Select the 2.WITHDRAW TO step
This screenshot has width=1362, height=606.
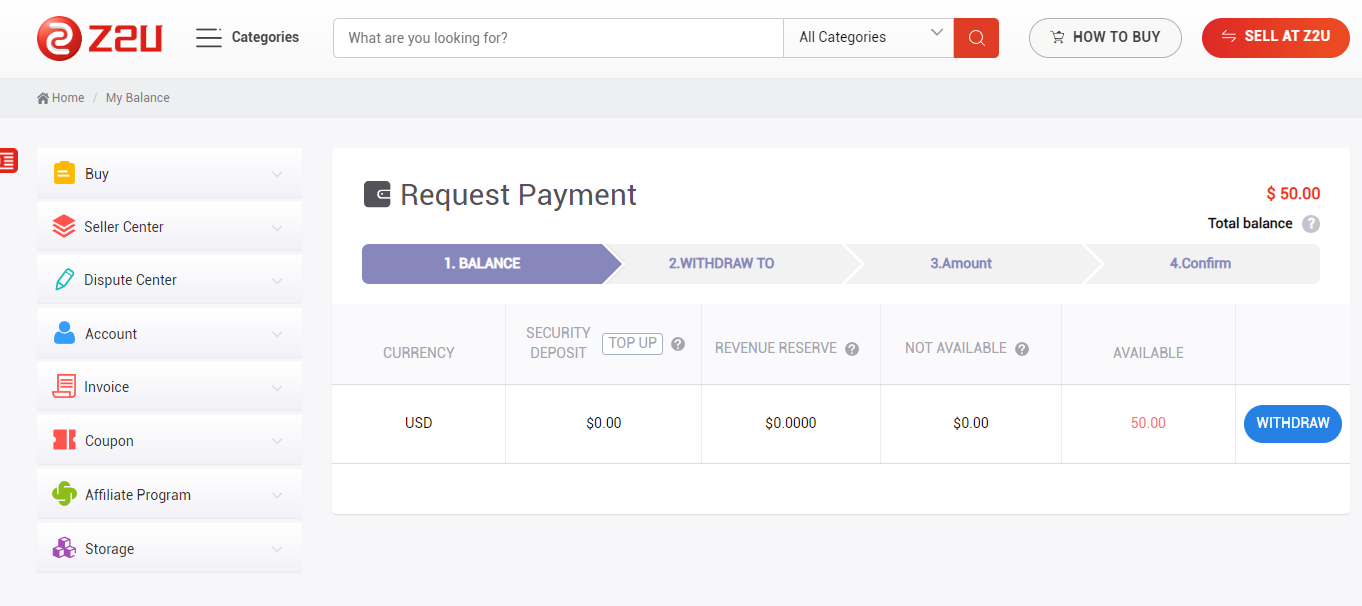pos(722,264)
